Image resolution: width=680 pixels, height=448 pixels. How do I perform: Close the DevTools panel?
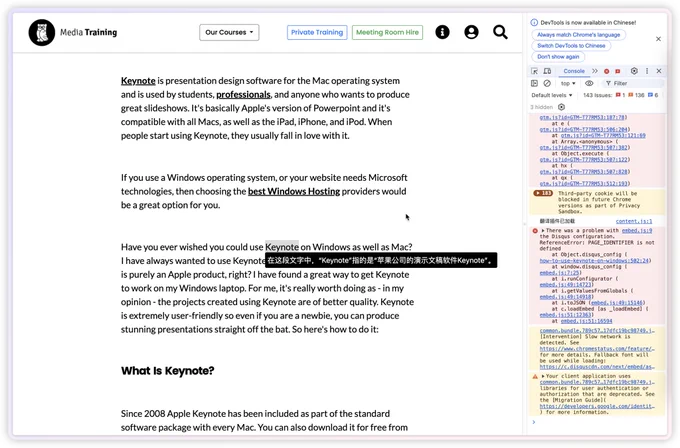point(659,71)
